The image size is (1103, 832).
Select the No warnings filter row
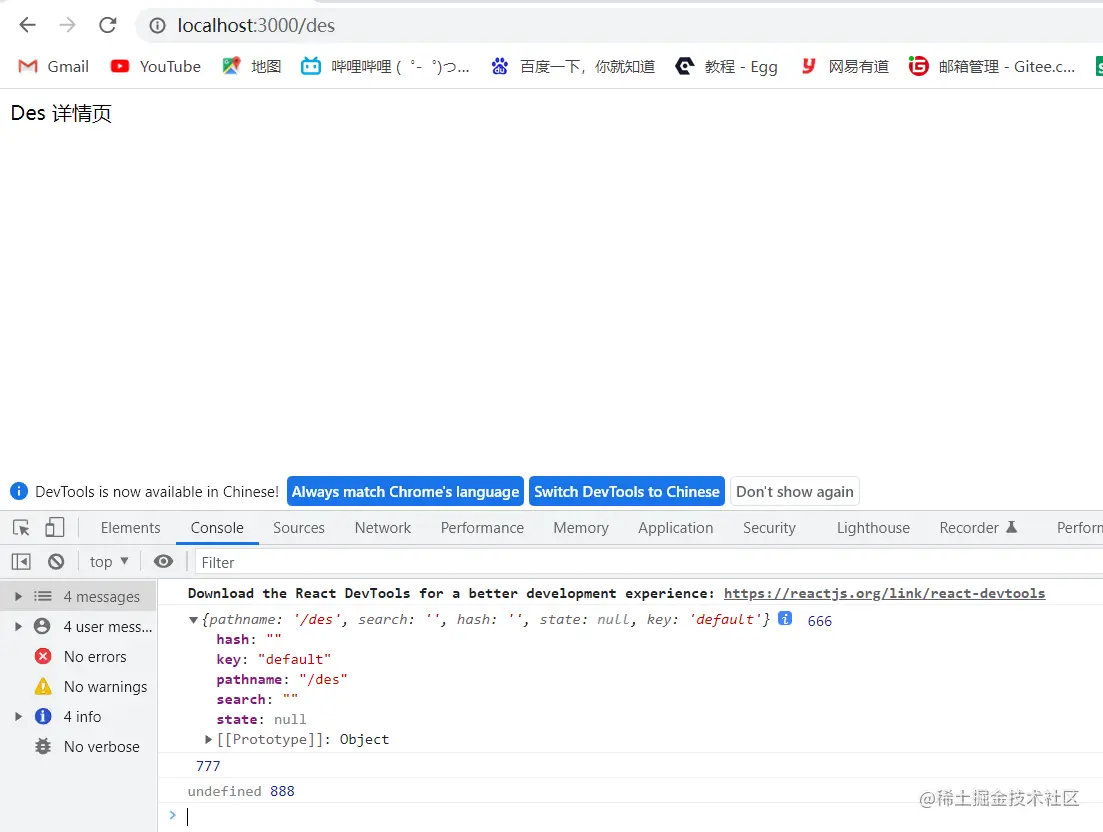[x=79, y=686]
